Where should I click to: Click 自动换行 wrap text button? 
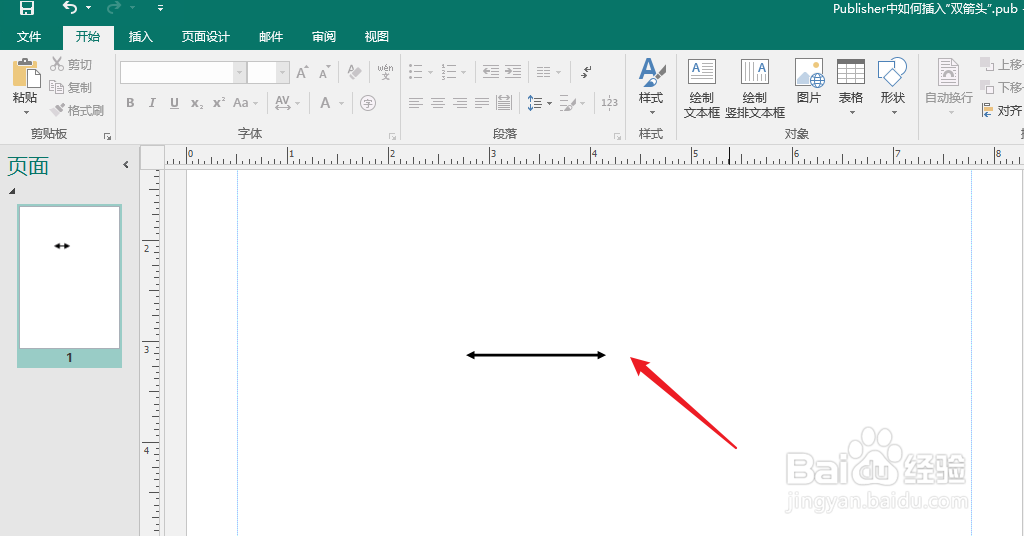(949, 87)
